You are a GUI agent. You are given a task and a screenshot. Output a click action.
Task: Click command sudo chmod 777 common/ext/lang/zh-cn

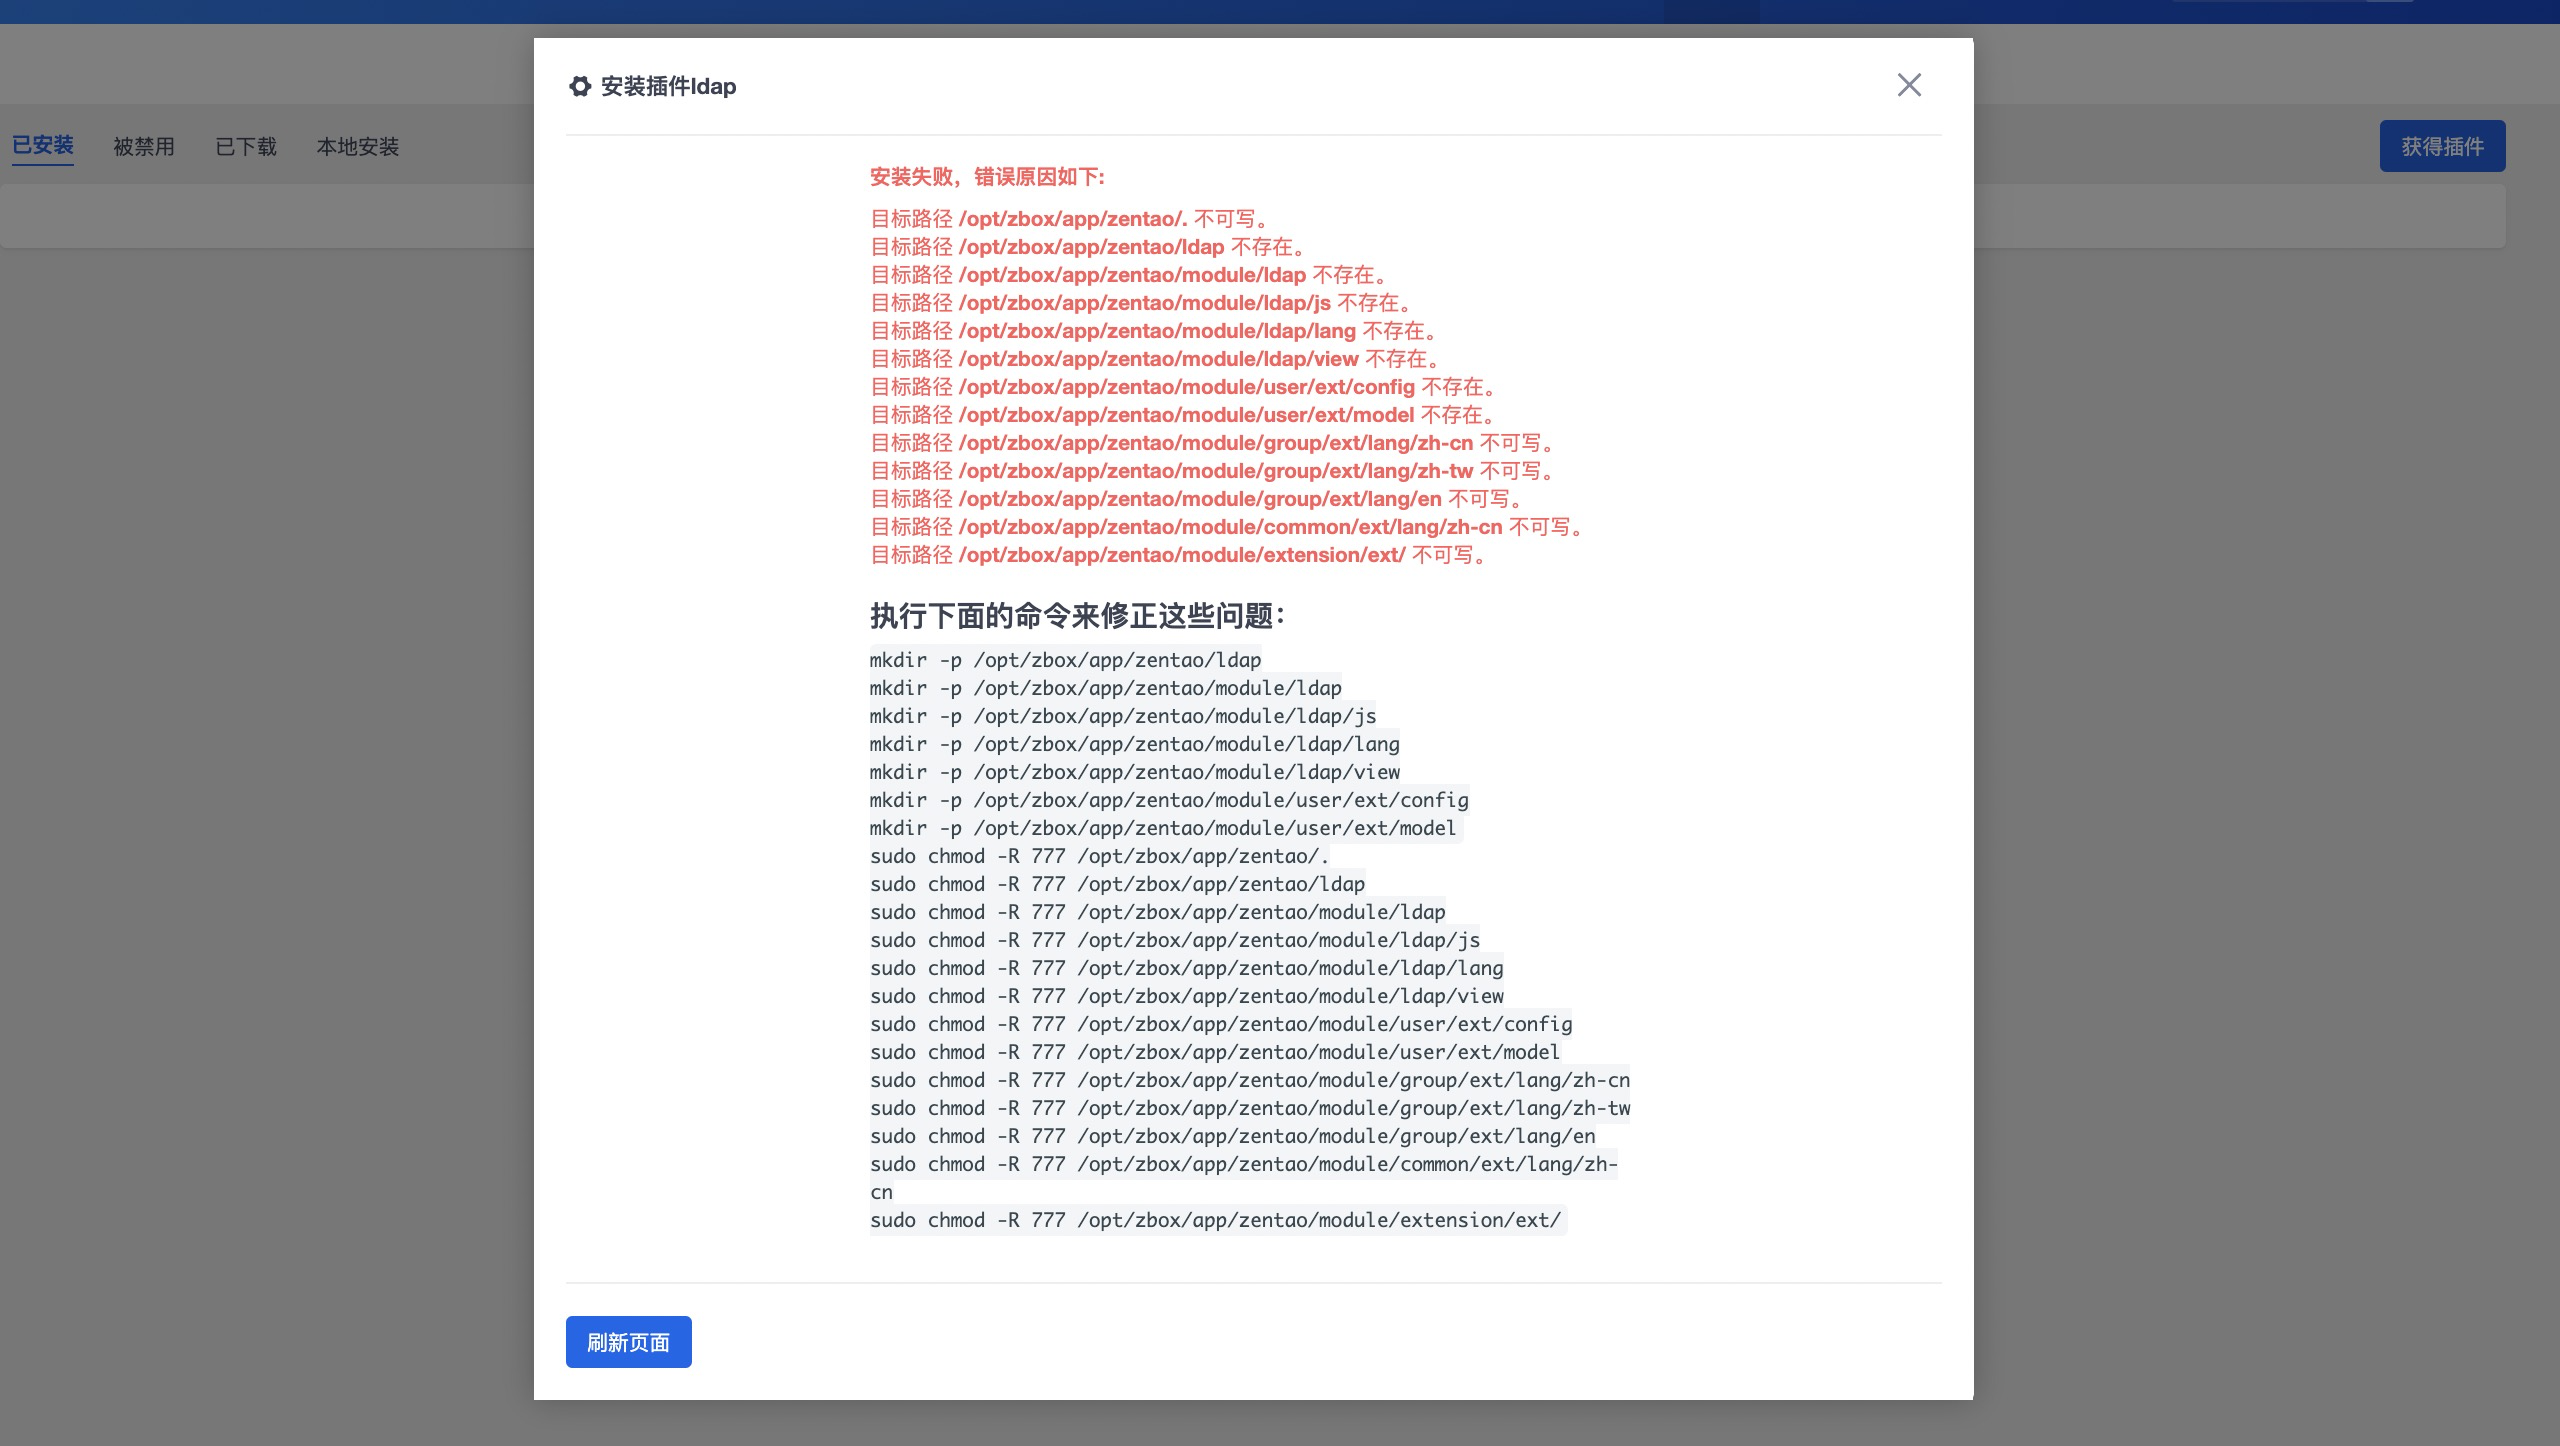pyautogui.click(x=1244, y=1178)
